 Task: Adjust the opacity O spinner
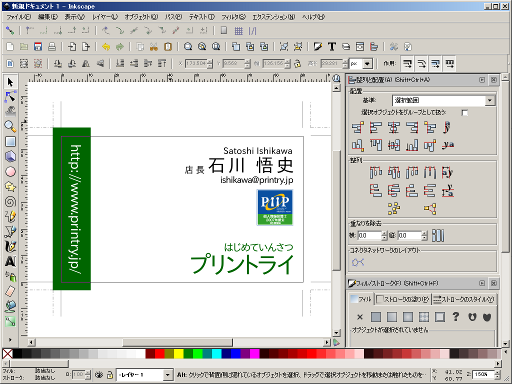point(88,375)
